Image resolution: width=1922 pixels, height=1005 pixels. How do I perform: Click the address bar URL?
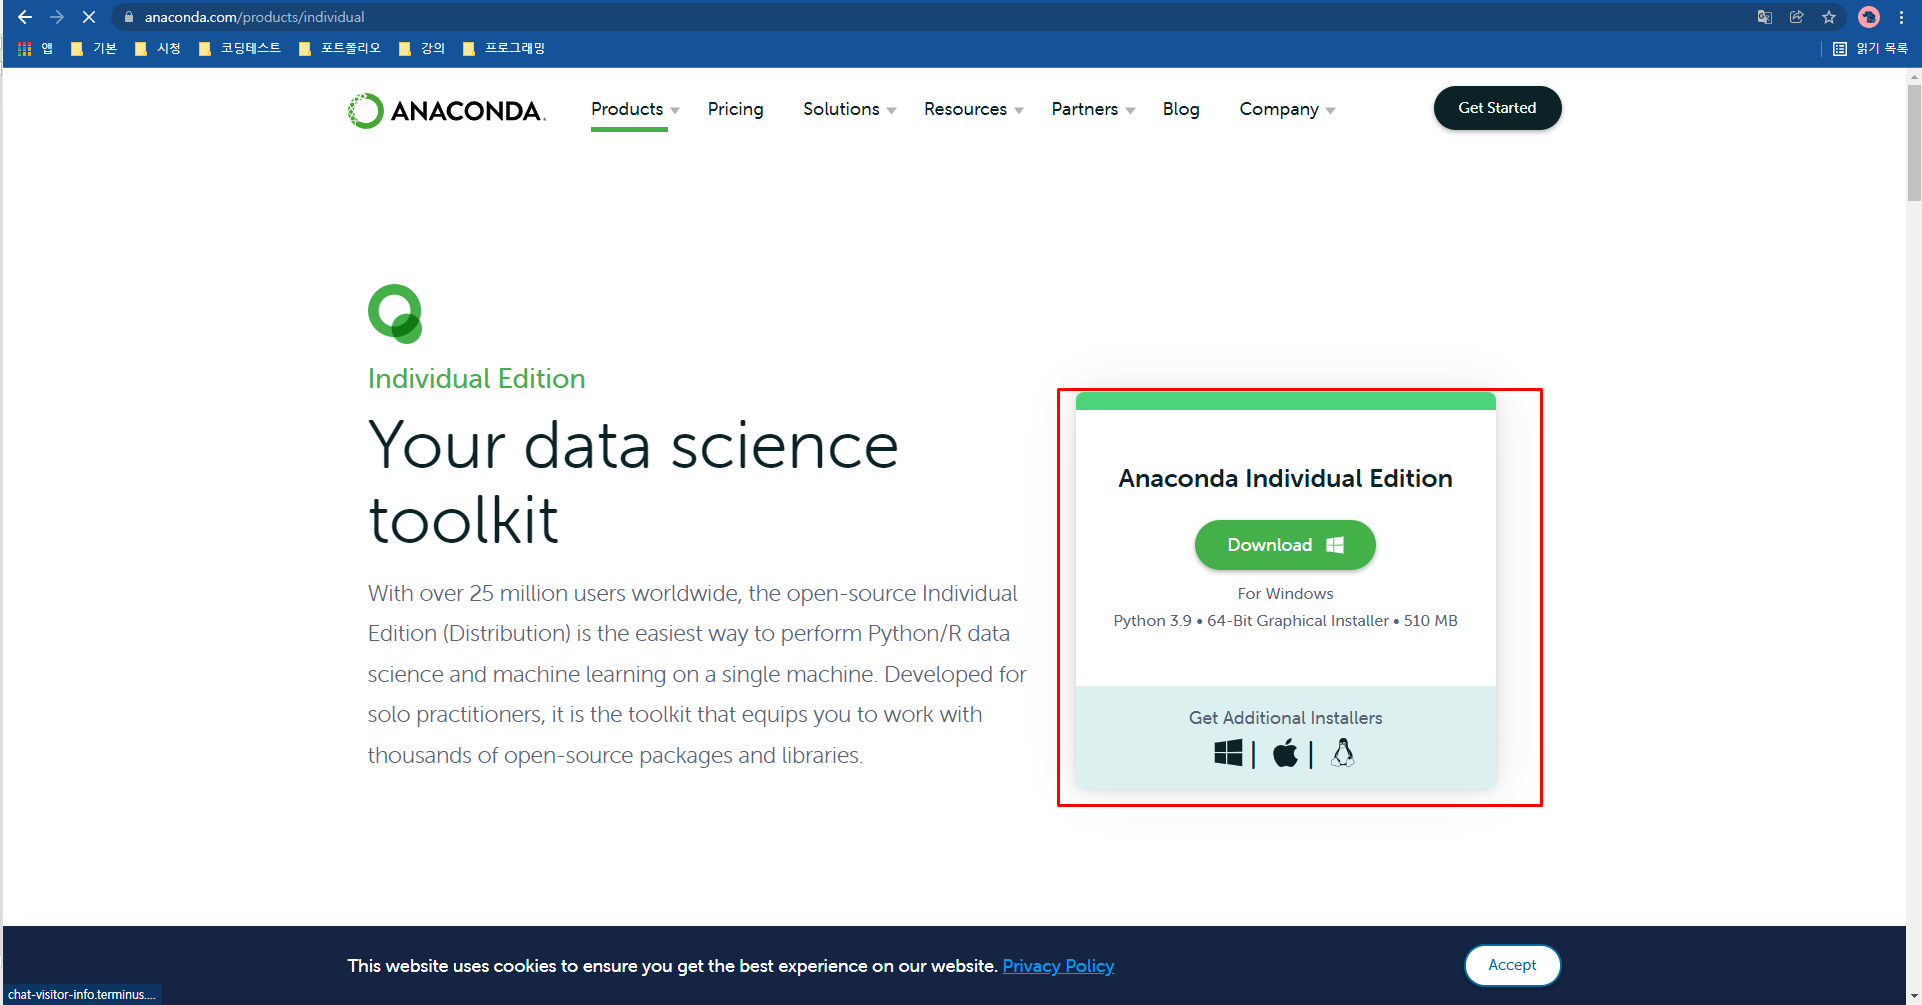(255, 17)
